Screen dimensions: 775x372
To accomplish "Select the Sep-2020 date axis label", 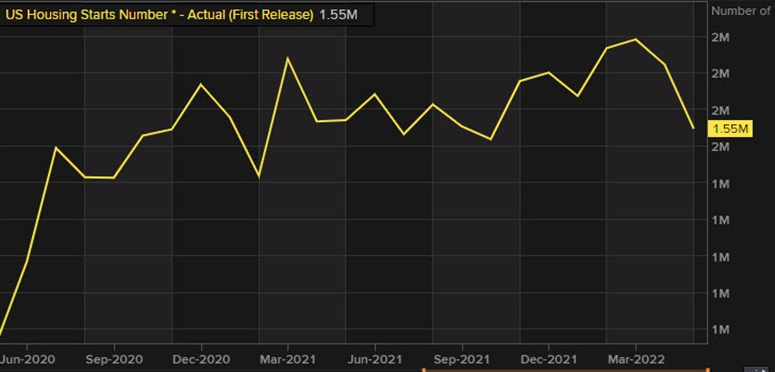I will pos(114,359).
